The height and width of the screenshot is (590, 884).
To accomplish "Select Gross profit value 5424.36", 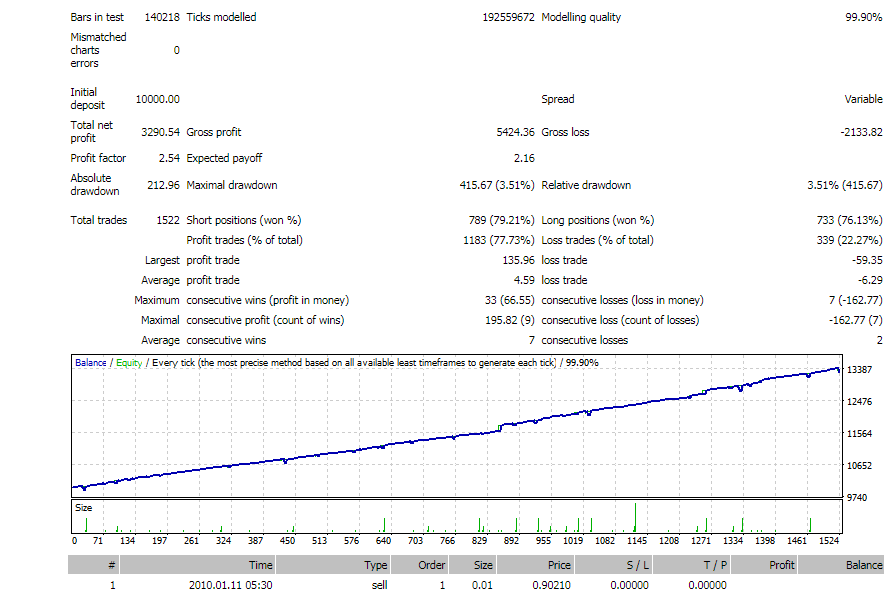I will click(515, 132).
